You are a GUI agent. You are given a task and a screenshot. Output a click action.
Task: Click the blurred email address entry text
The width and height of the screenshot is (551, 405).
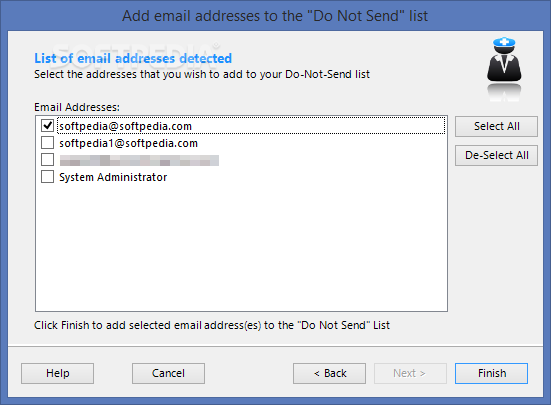pos(139,160)
